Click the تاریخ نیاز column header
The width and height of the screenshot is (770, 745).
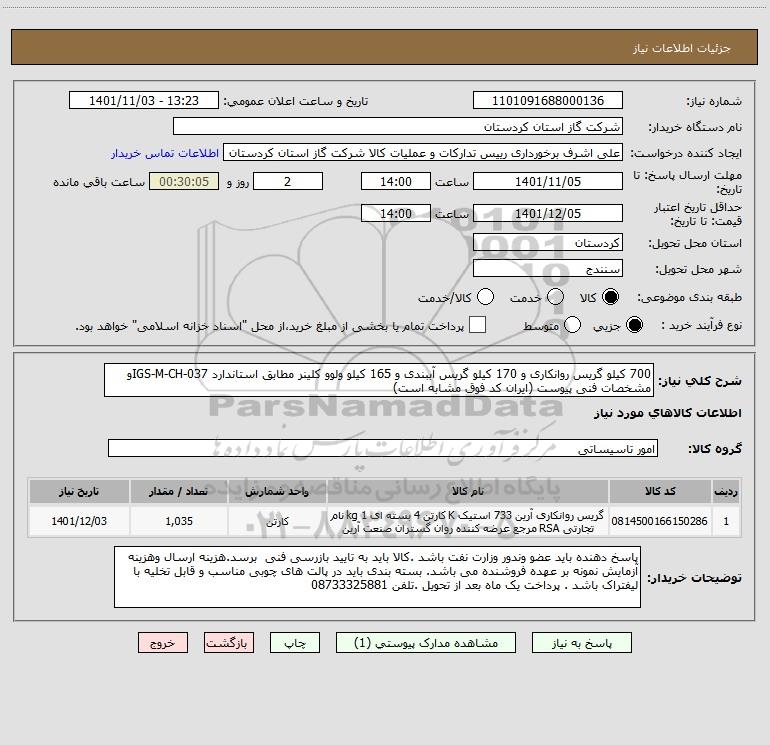pos(79,491)
